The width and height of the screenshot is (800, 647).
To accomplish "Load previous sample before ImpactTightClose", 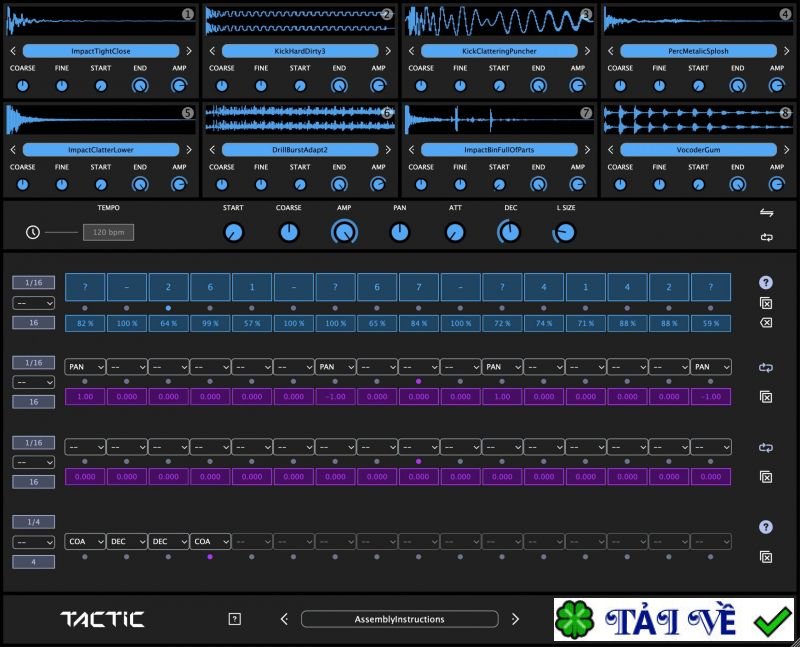I will (13, 51).
